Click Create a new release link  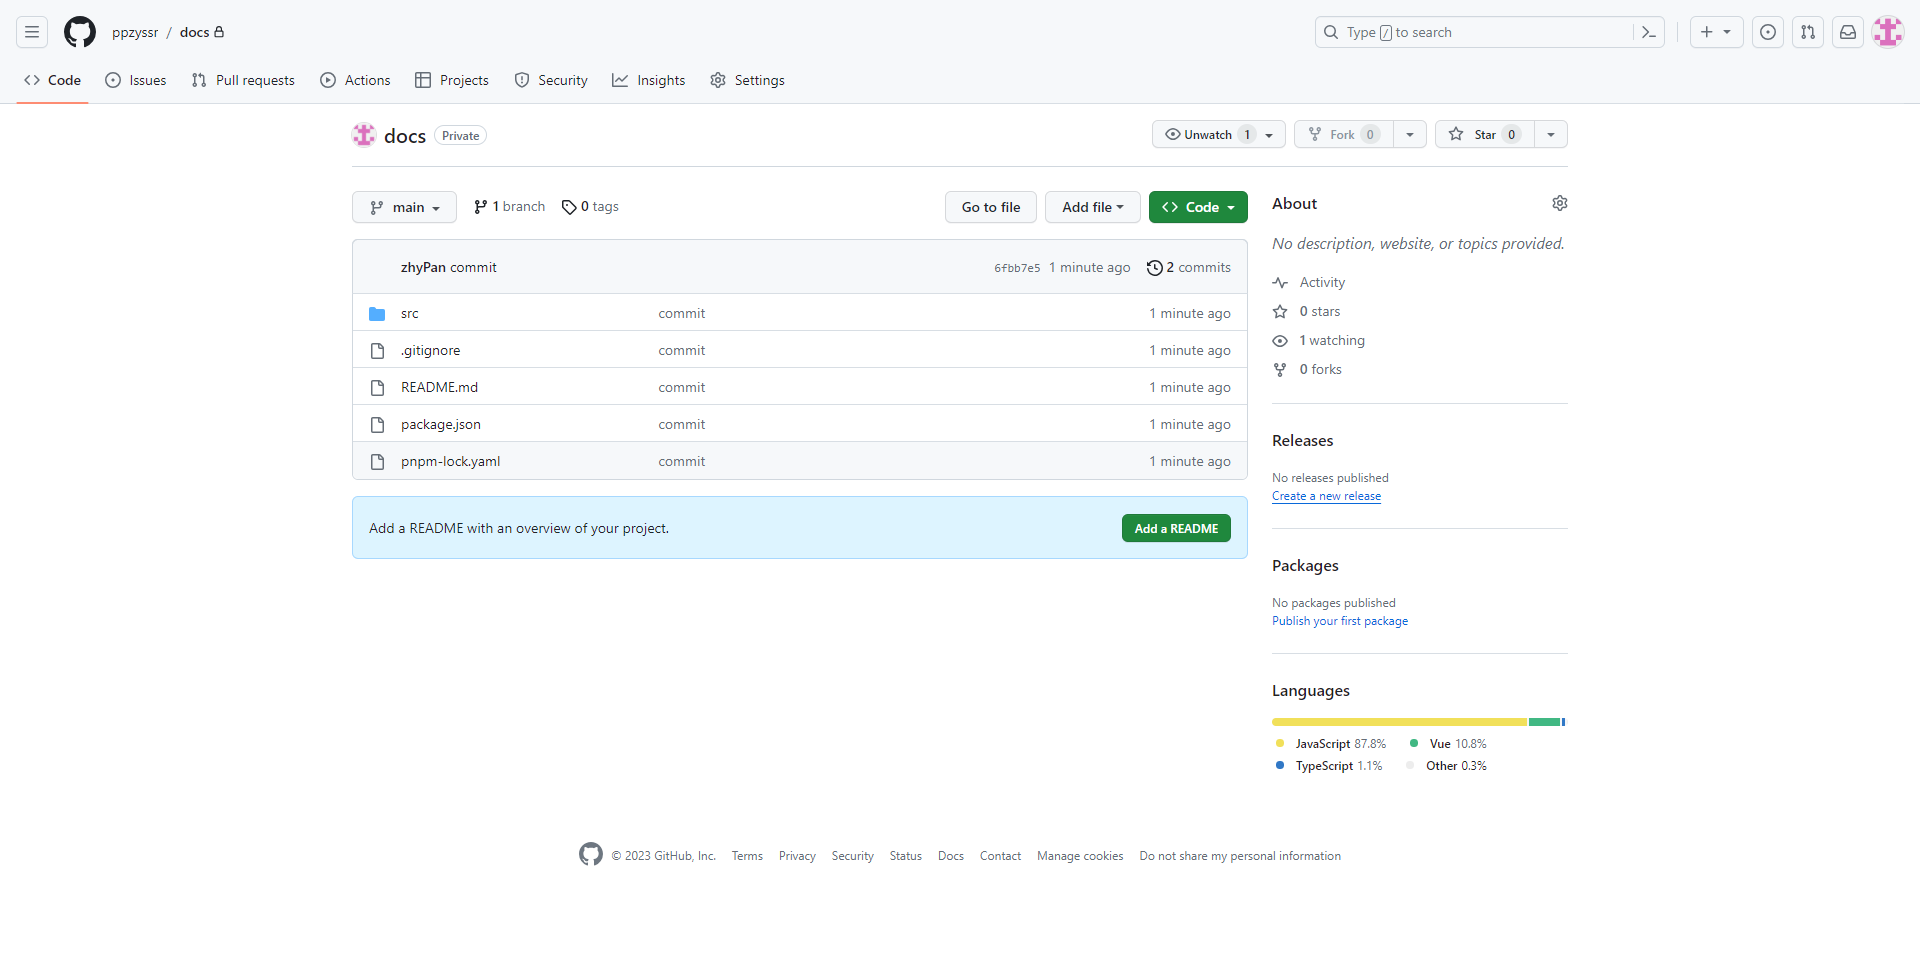[1326, 496]
